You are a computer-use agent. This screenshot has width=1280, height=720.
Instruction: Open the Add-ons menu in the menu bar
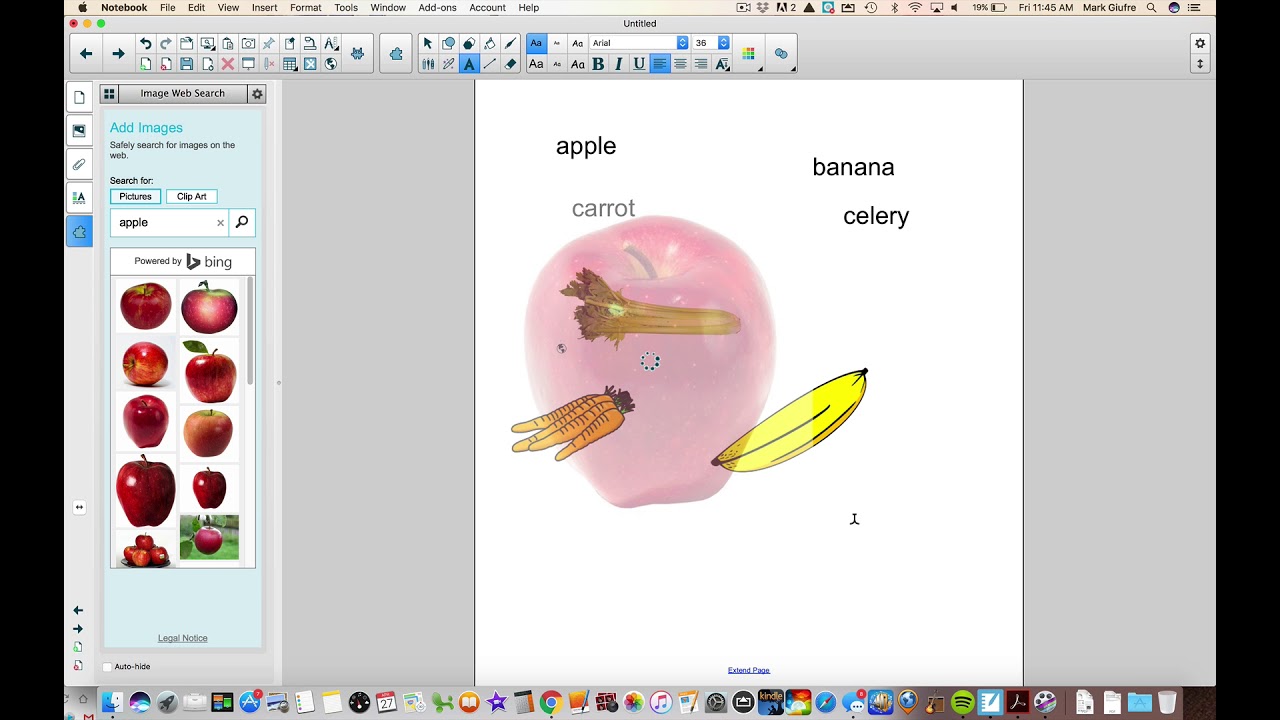coord(436,7)
